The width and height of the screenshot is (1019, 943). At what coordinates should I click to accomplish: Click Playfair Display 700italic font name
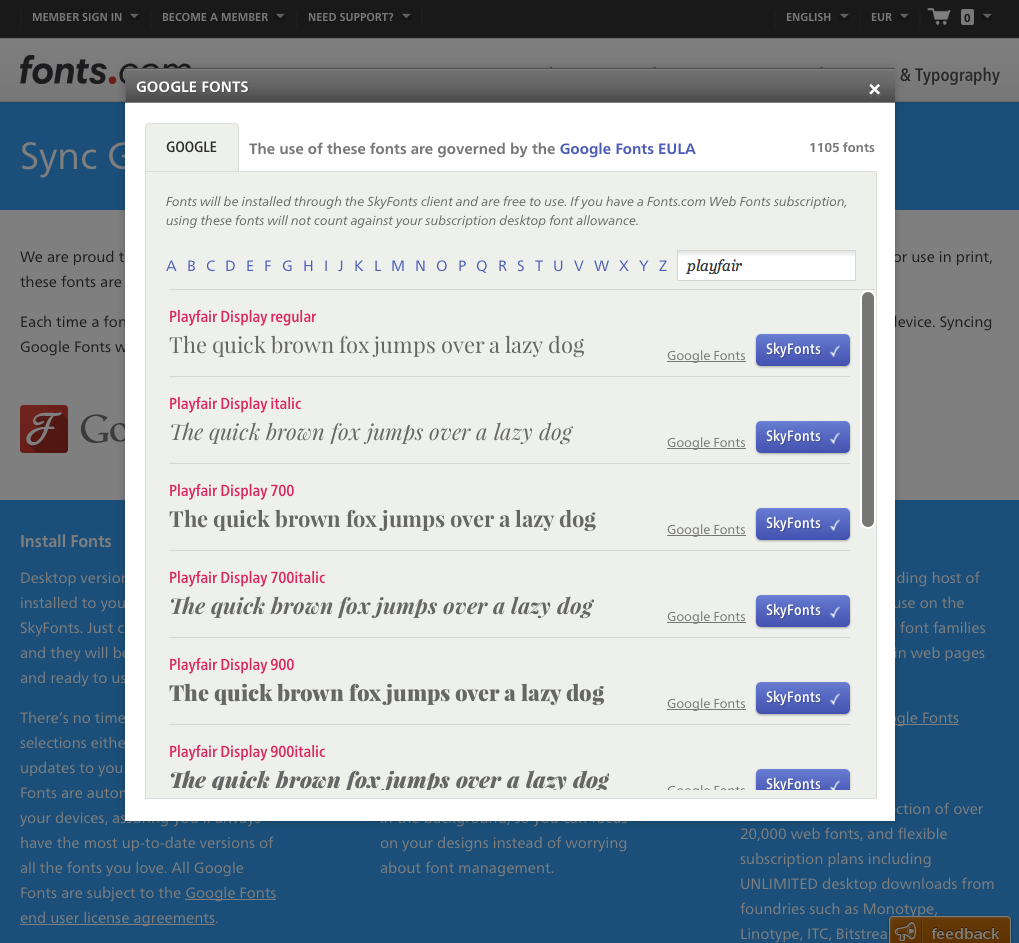coord(247,578)
